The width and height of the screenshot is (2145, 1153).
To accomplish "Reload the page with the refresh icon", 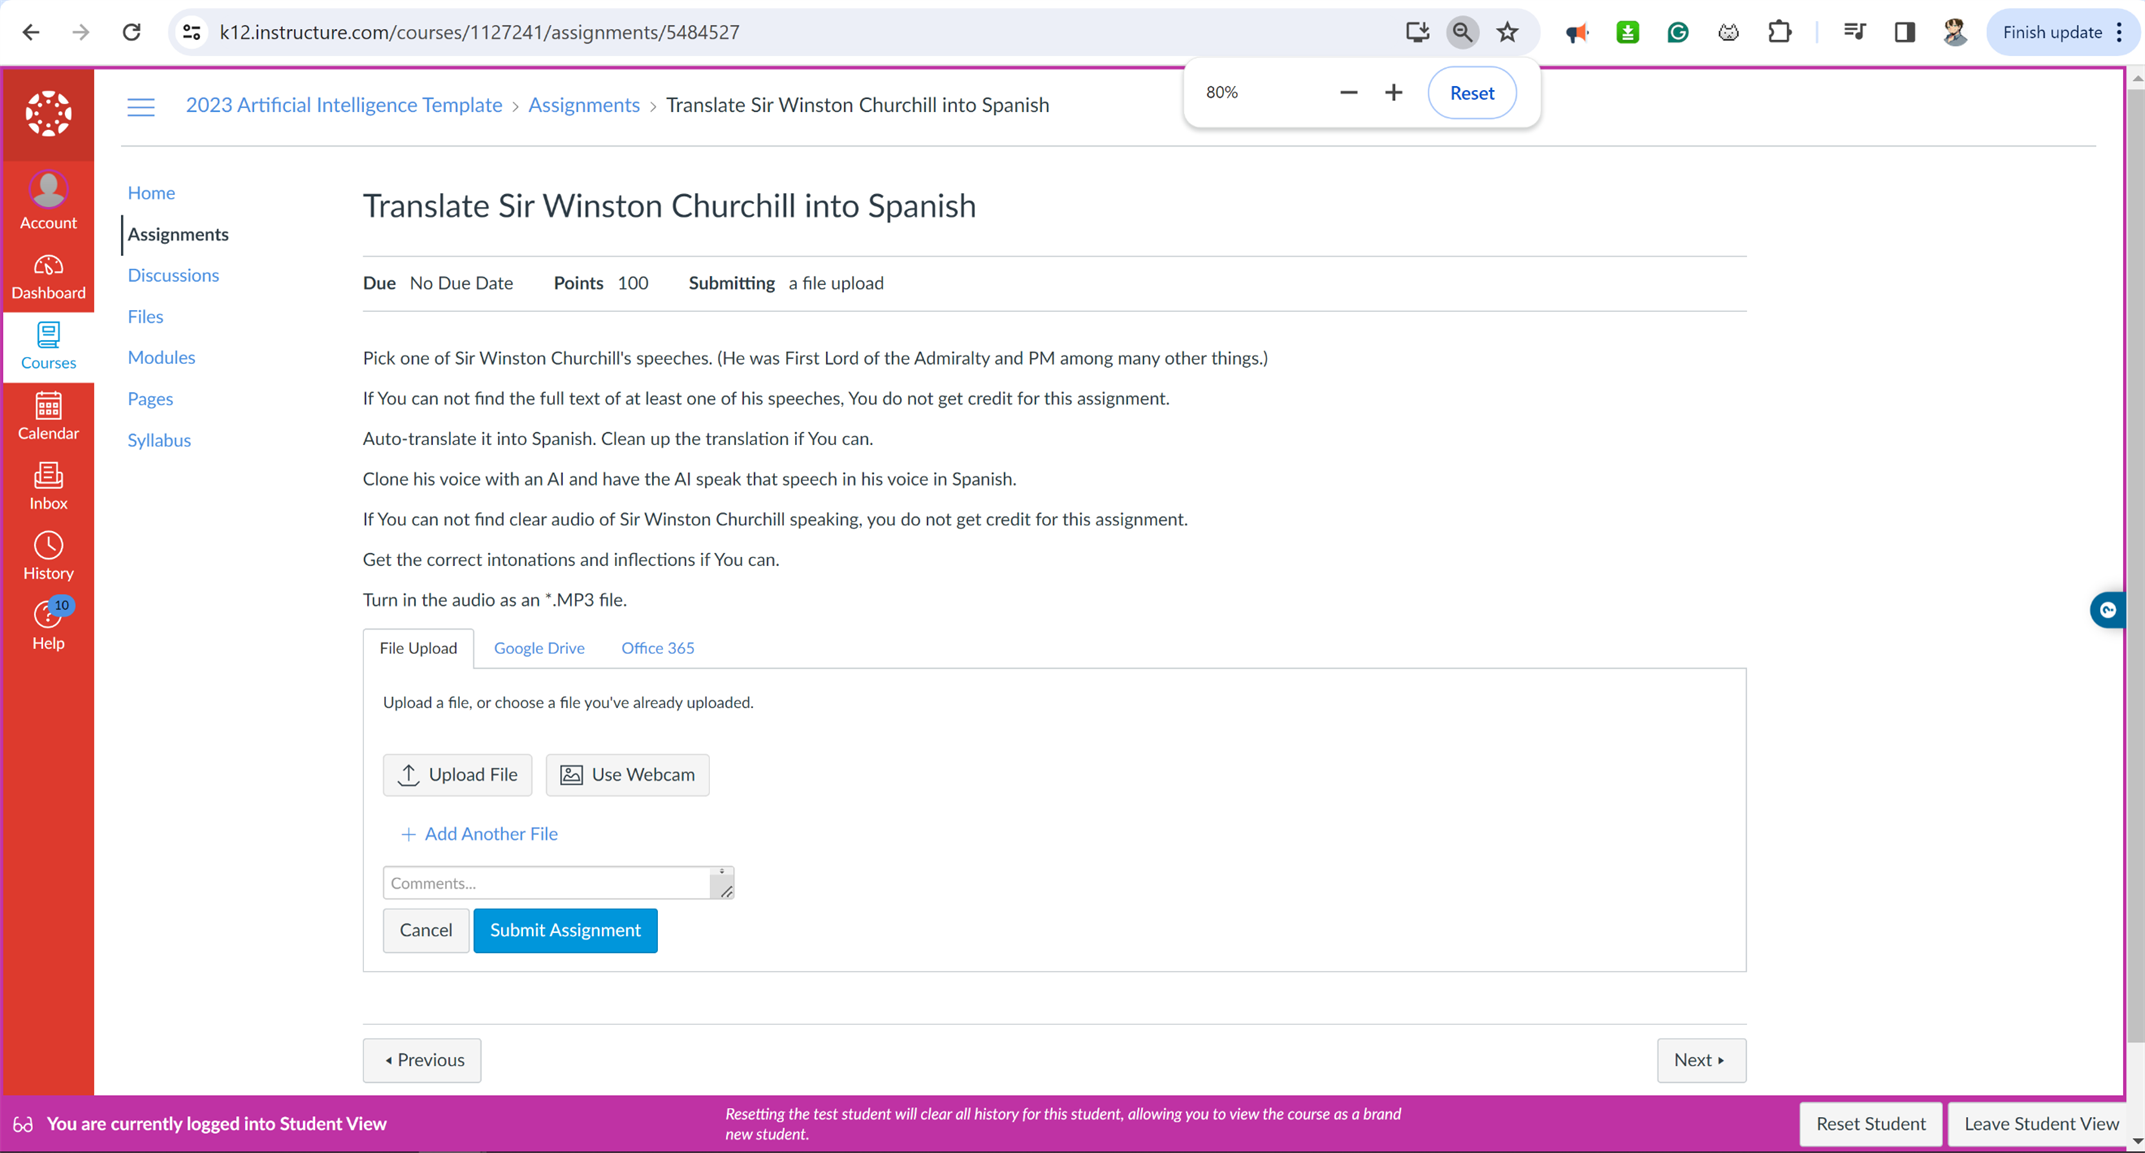I will 131,31.
